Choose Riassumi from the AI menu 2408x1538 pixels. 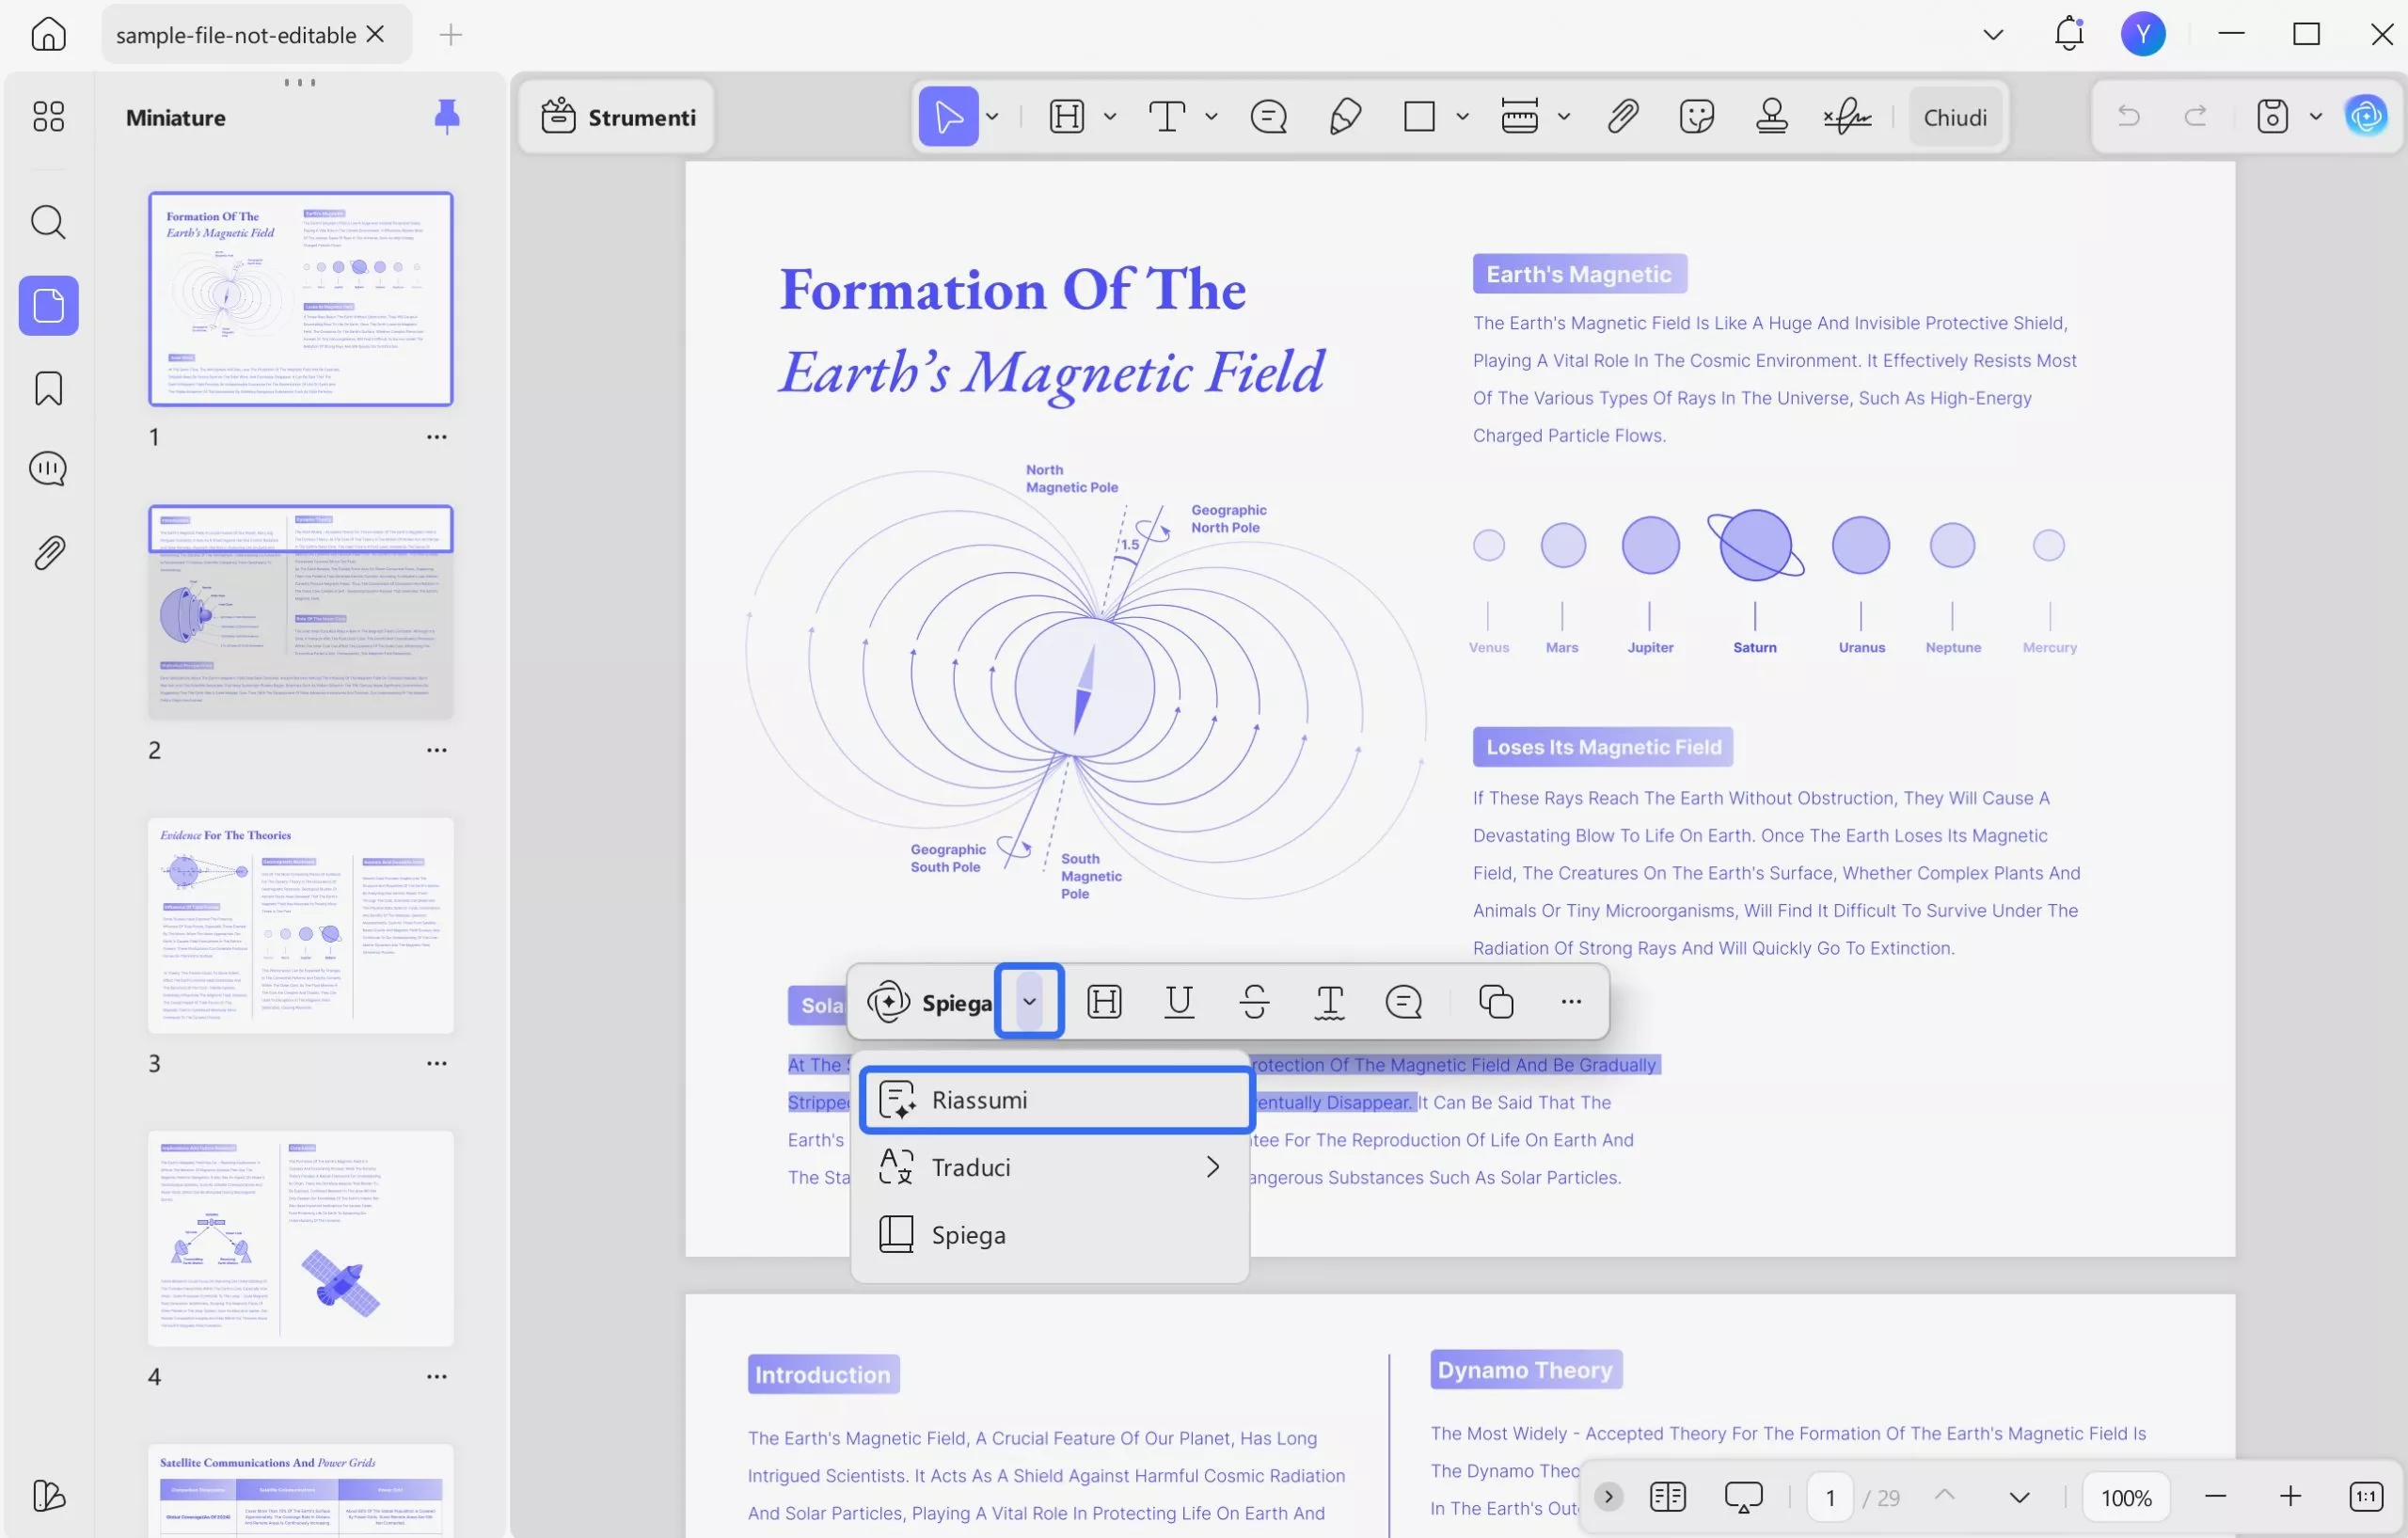click(x=1055, y=1100)
